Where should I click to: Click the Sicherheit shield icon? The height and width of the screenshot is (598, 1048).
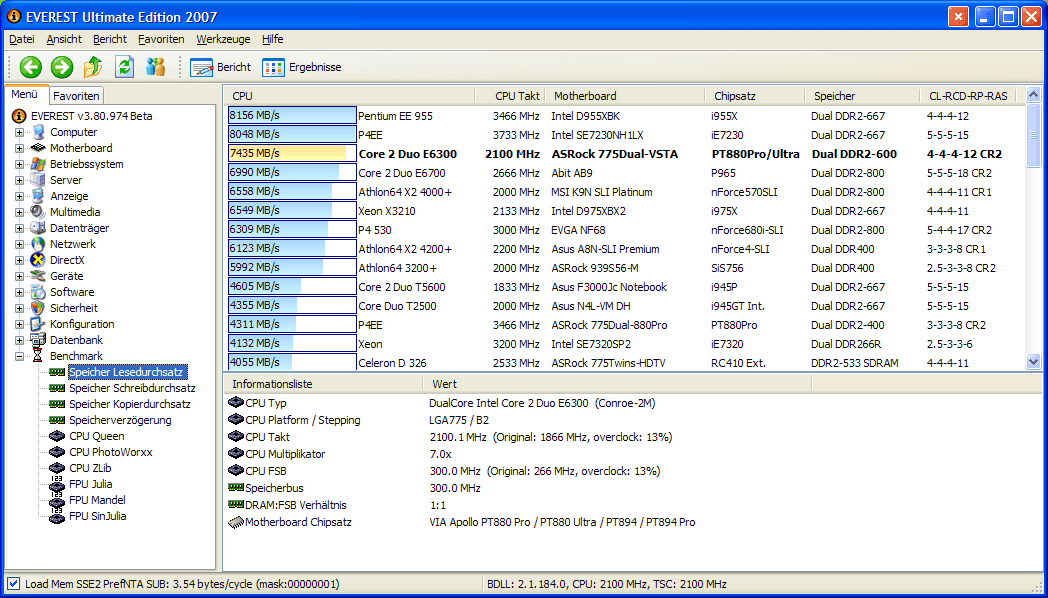click(39, 309)
